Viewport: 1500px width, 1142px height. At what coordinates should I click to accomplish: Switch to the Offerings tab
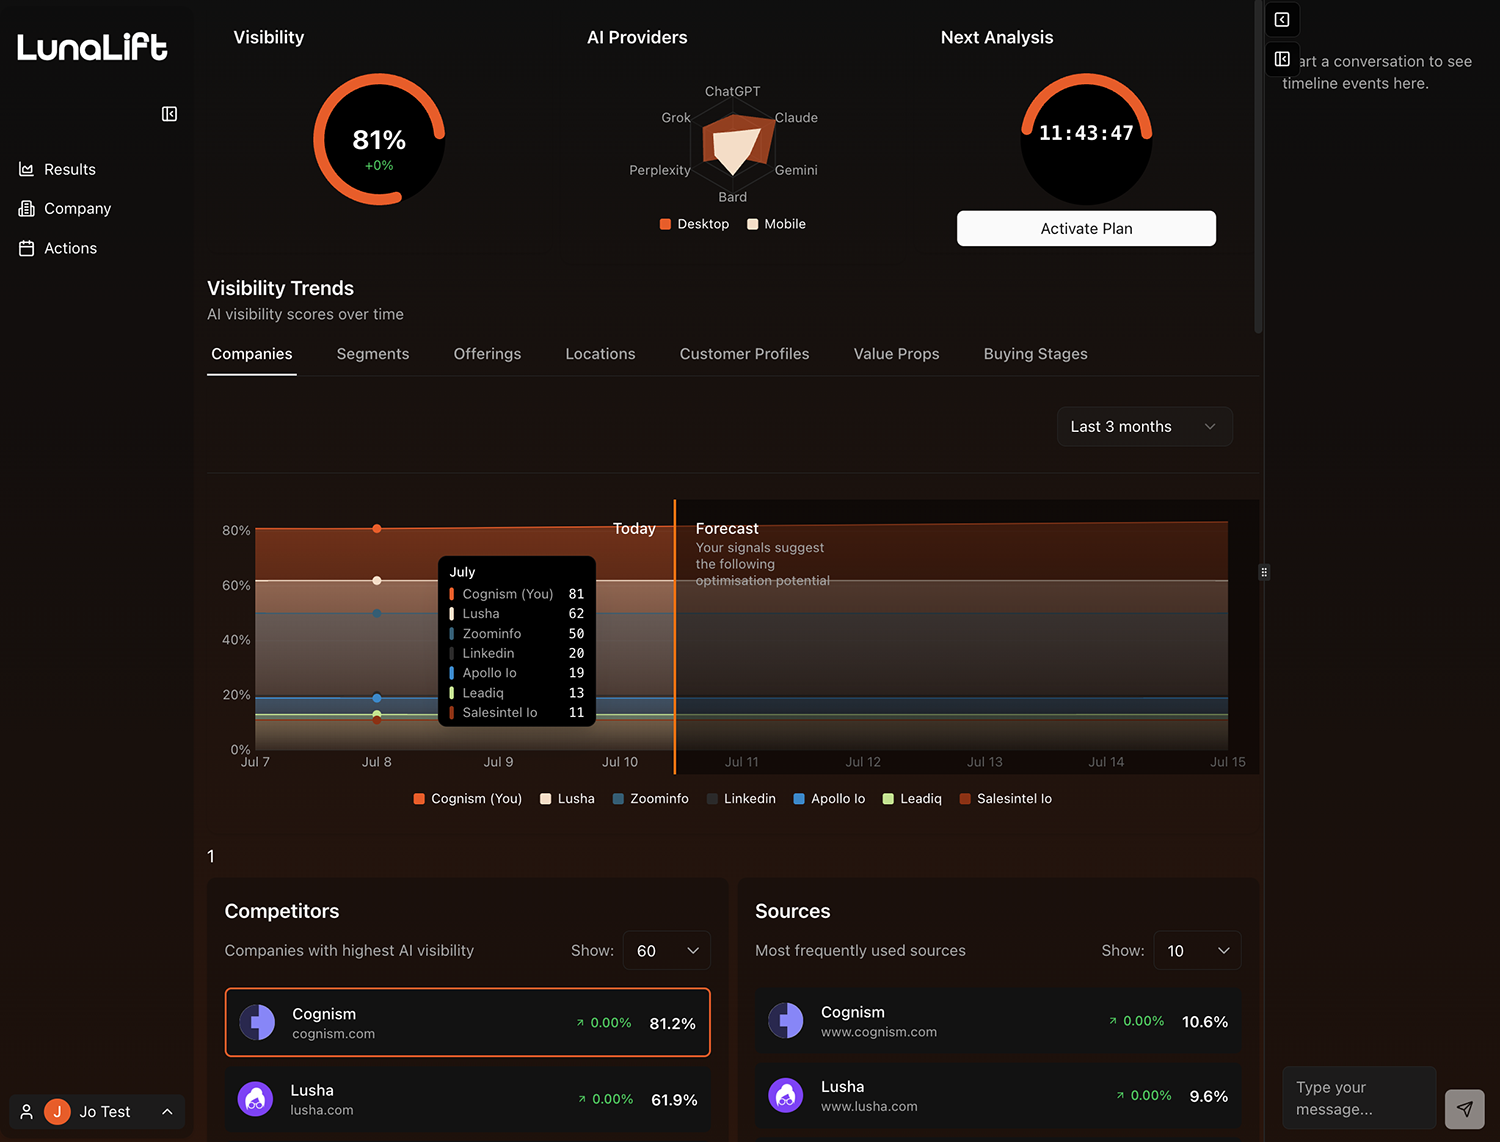(x=487, y=354)
